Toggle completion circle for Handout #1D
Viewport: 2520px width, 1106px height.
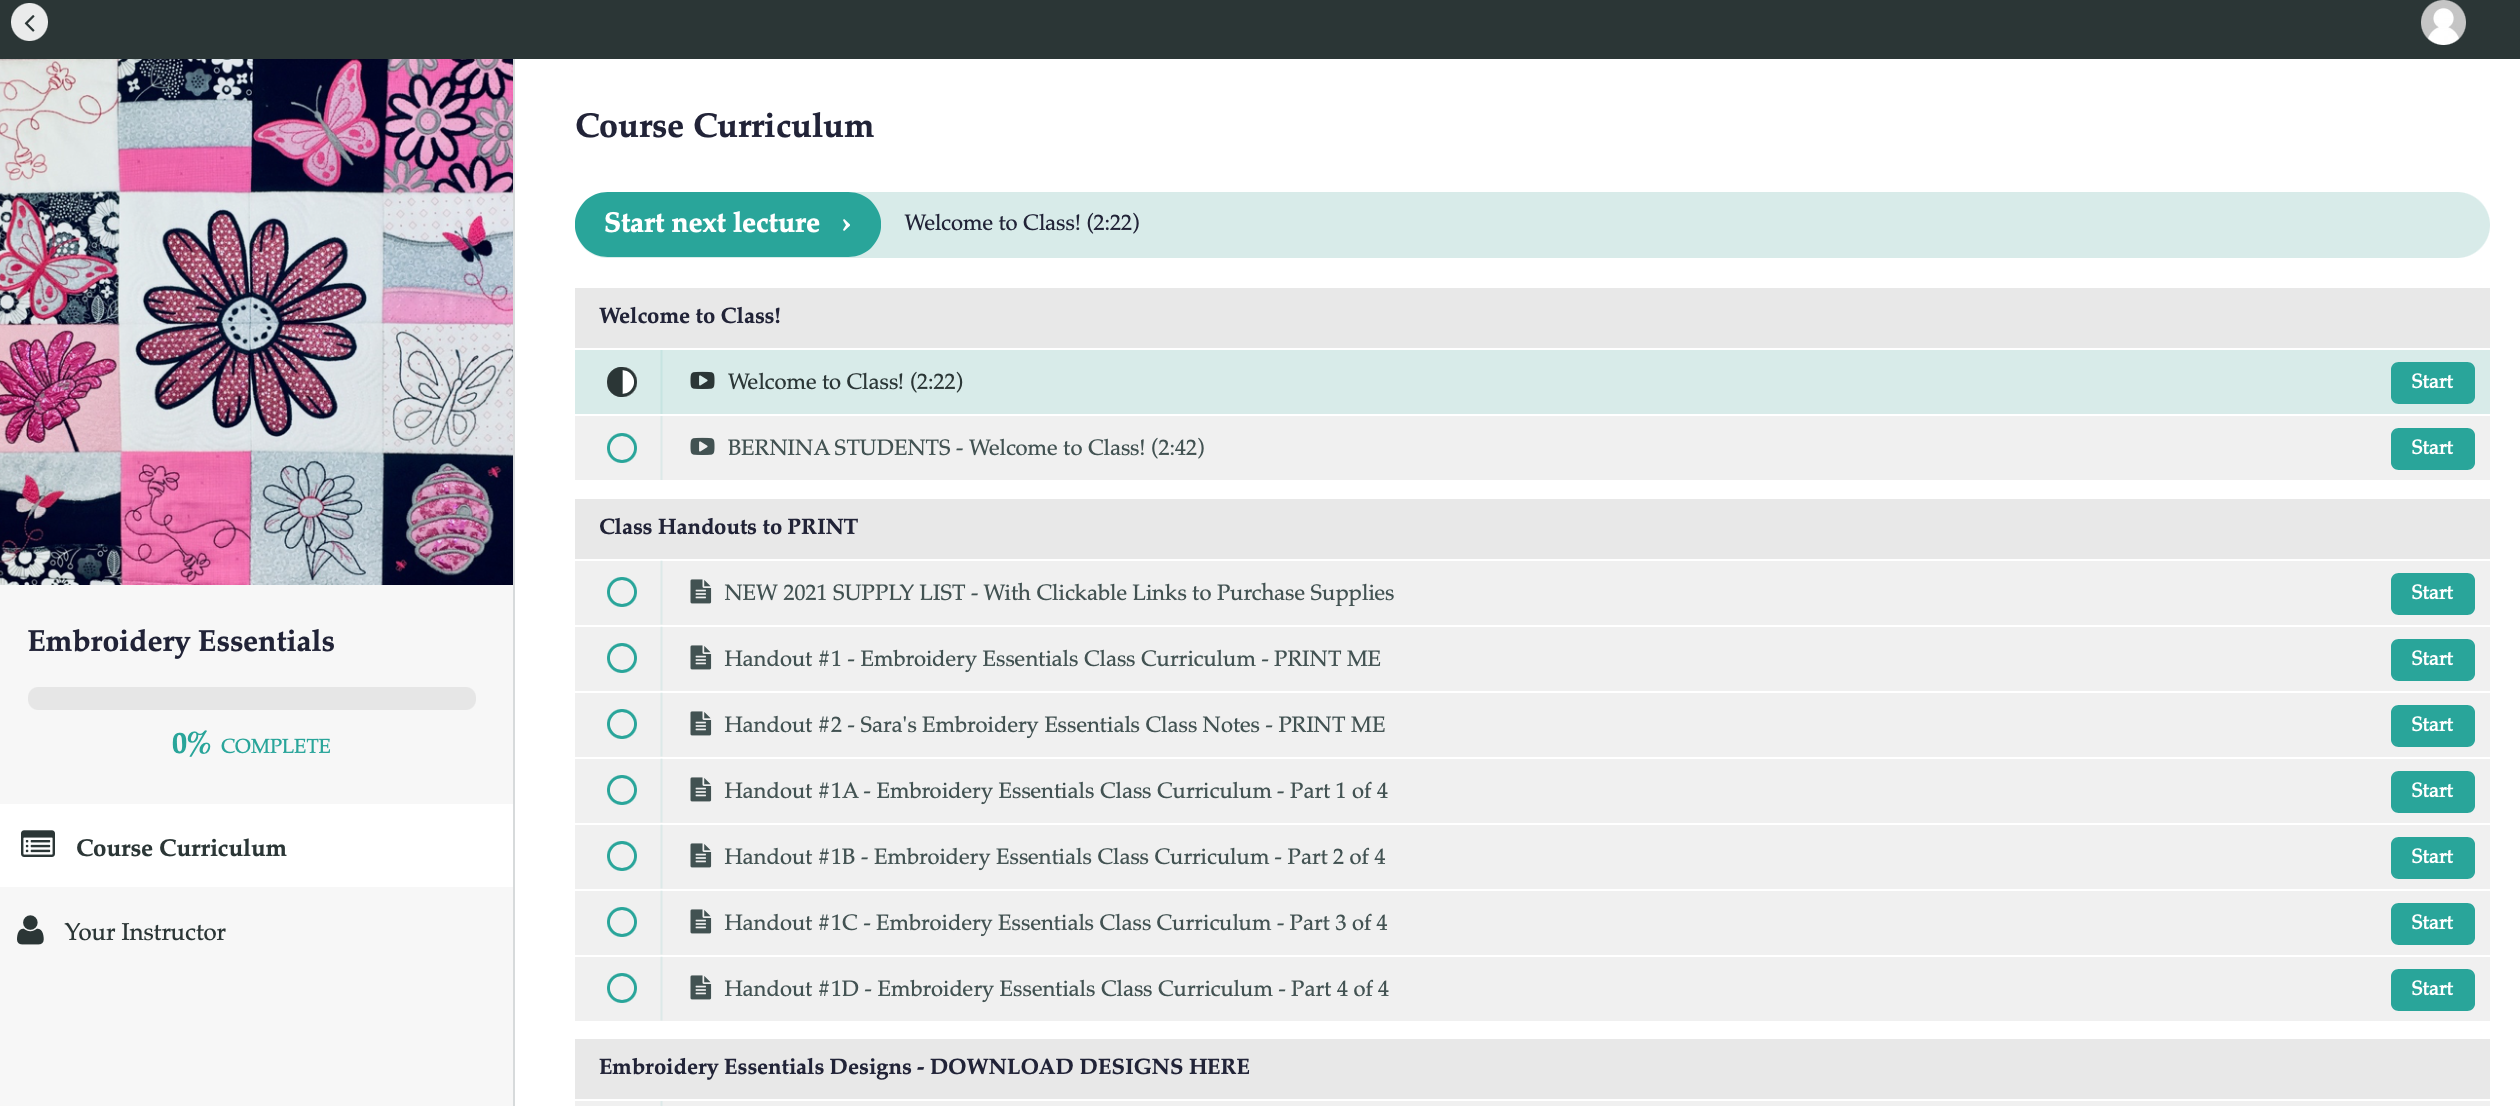tap(622, 989)
